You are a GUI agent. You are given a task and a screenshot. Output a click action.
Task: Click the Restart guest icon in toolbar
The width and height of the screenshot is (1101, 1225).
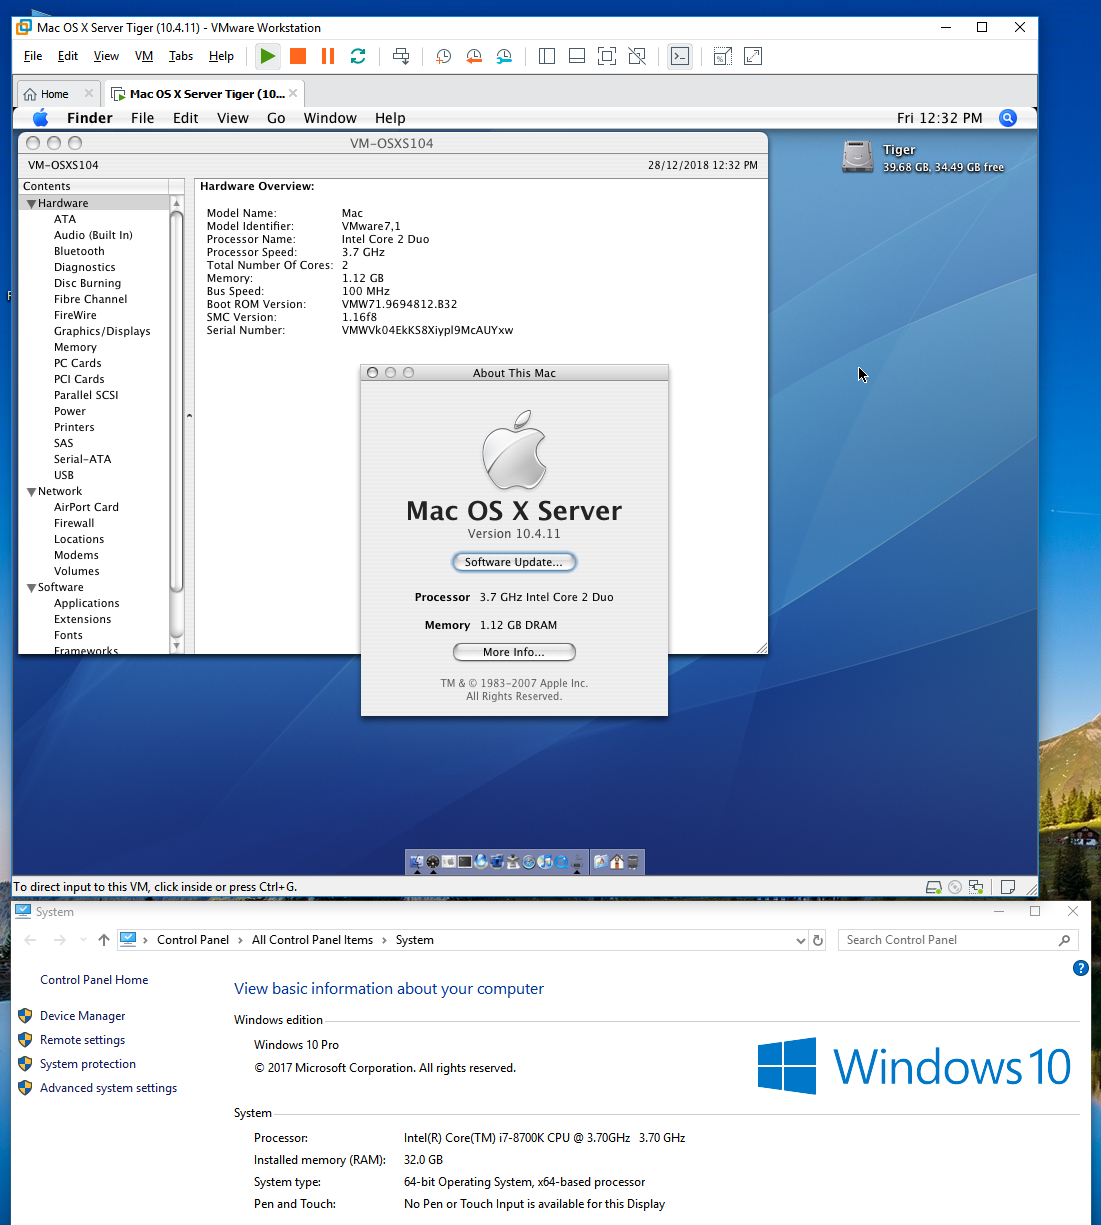(358, 56)
